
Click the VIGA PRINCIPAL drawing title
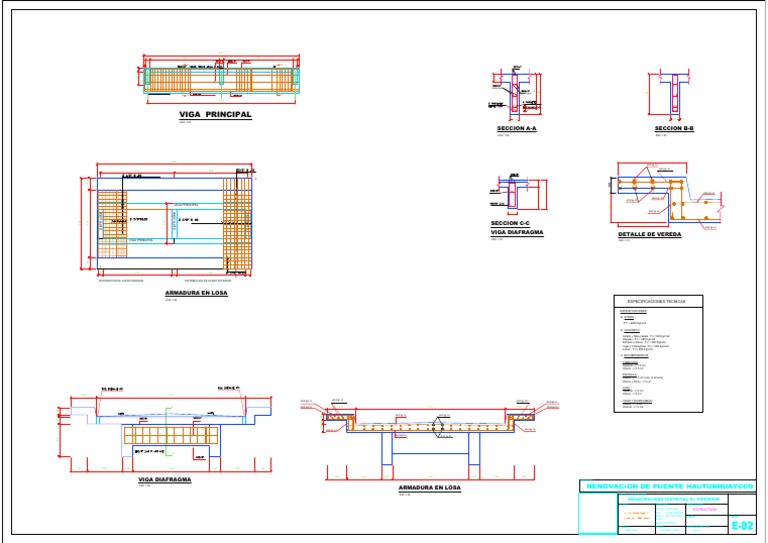215,115
